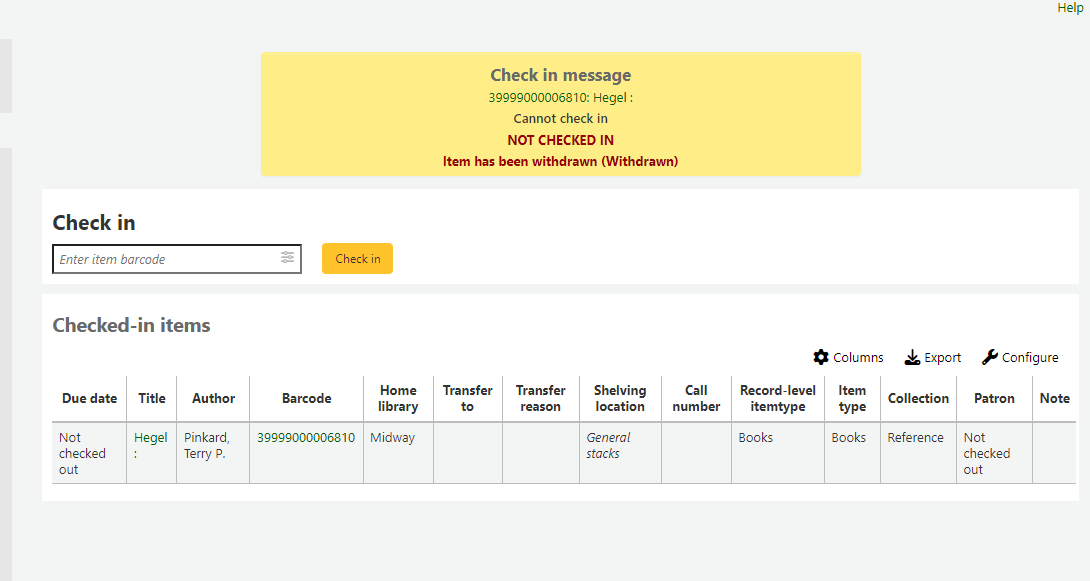This screenshot has width=1090, height=581.
Task: Sort table by Due date column
Action: 89,398
